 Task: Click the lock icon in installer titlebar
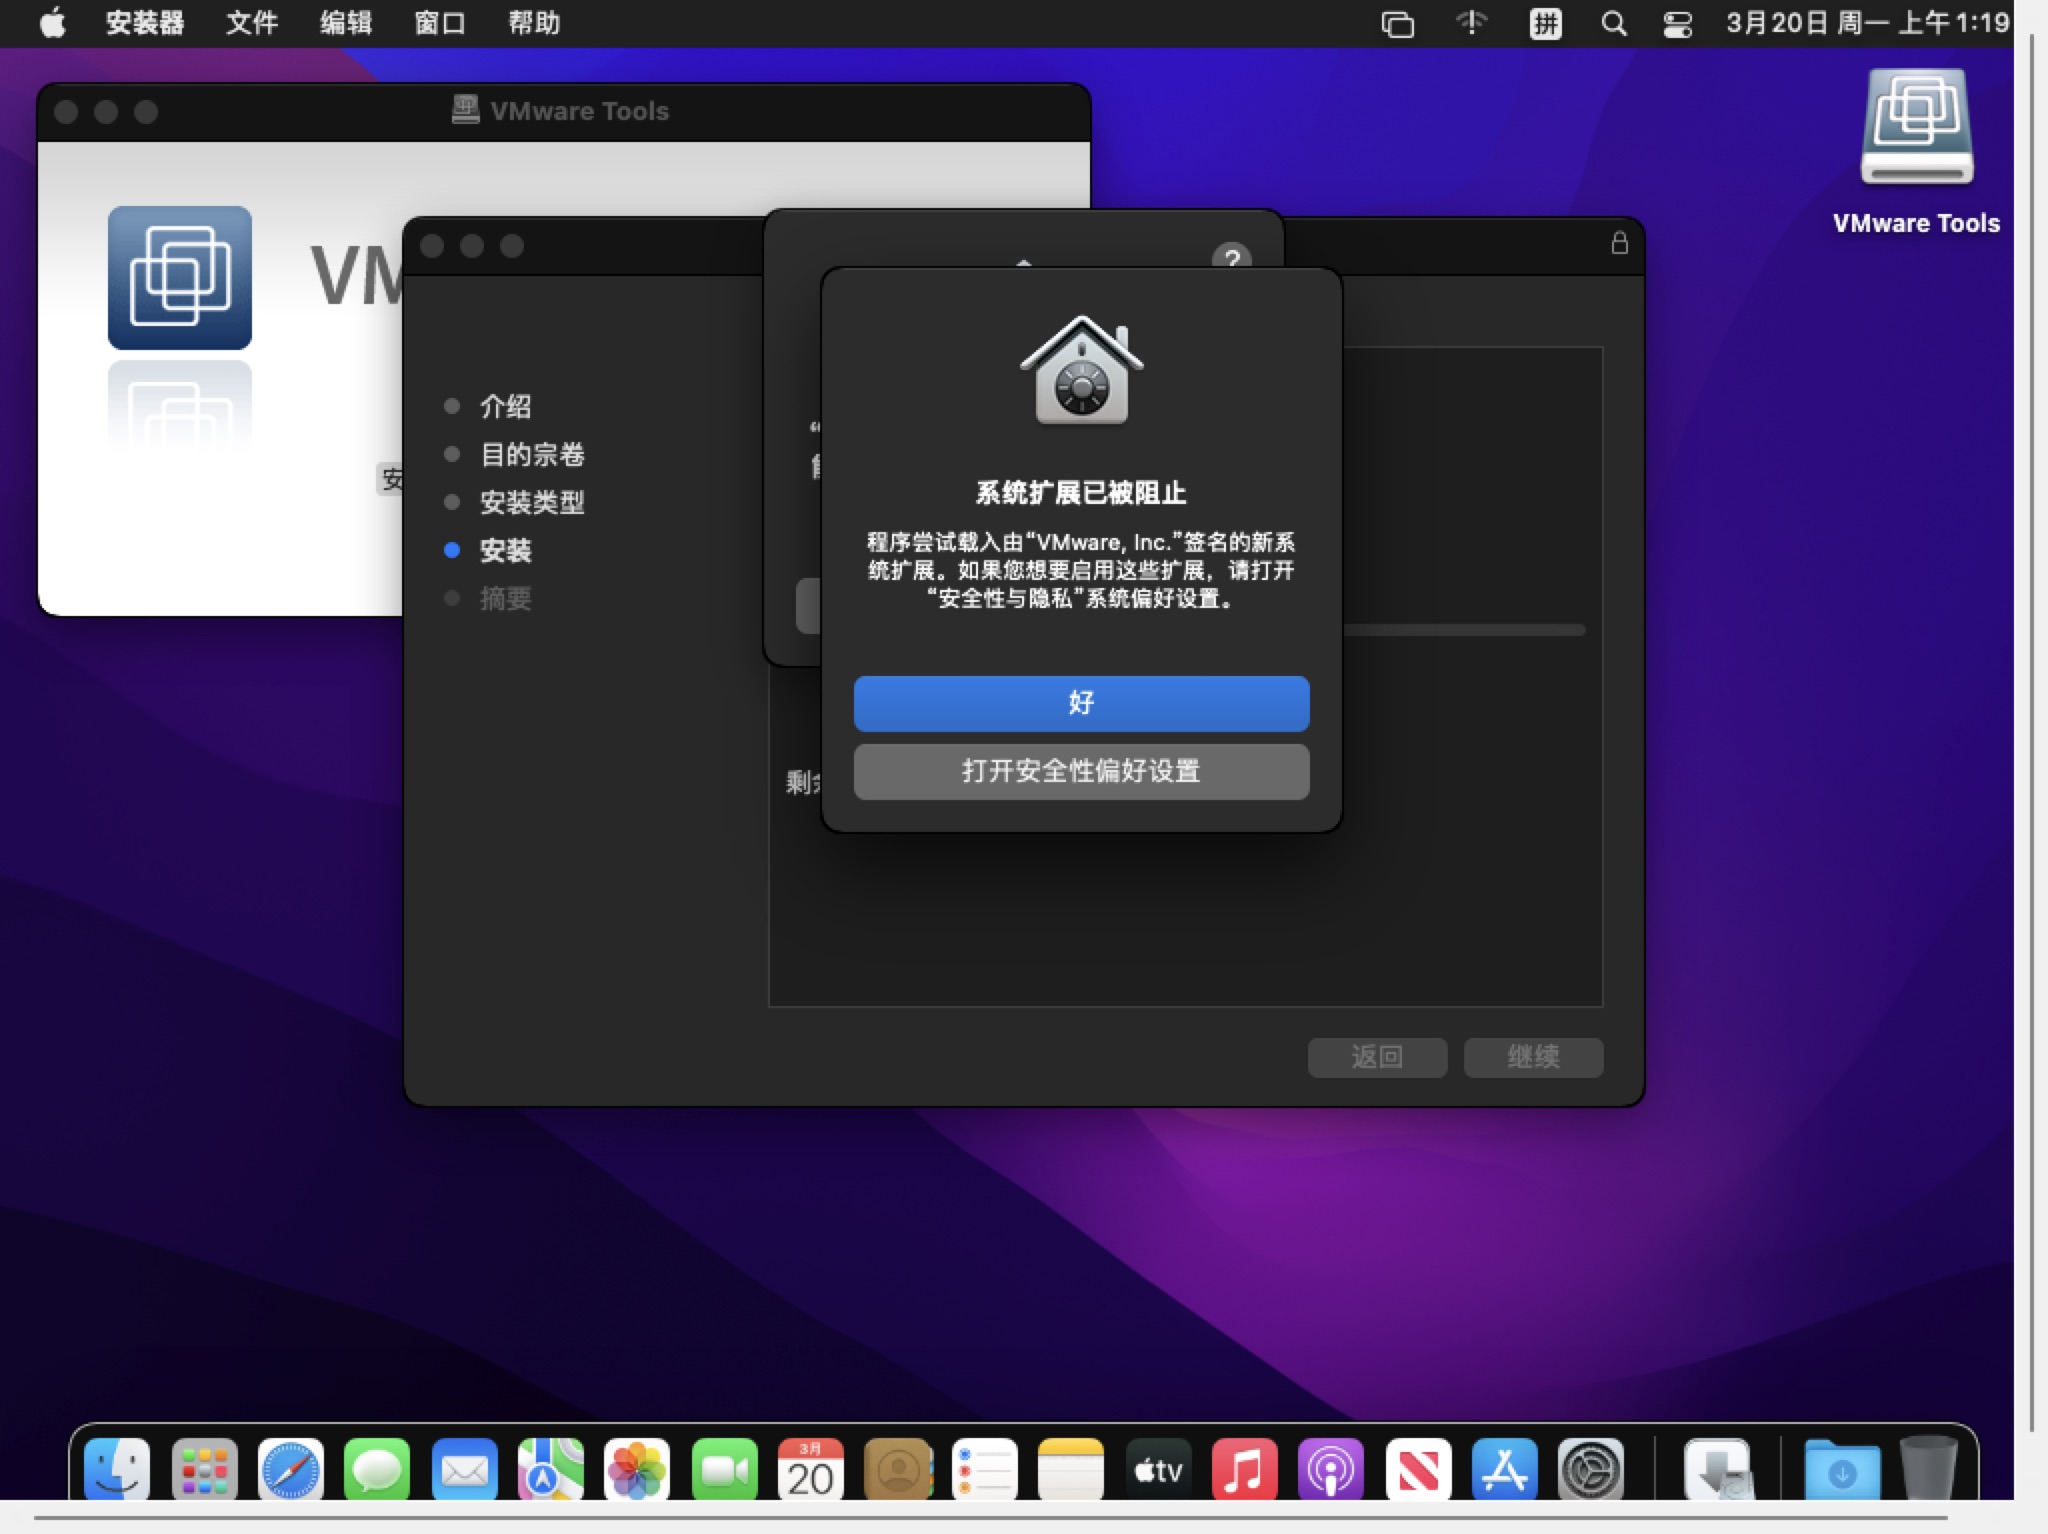click(1619, 243)
